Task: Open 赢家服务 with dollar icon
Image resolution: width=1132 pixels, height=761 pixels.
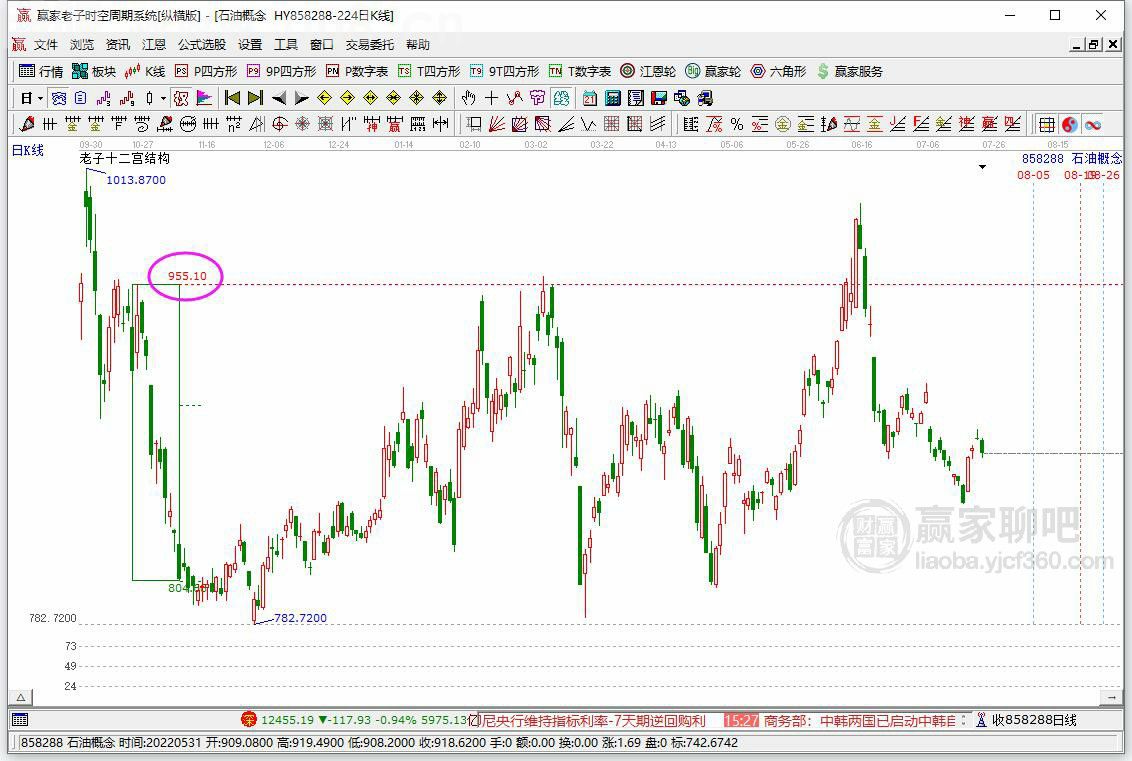Action: pyautogui.click(x=850, y=71)
